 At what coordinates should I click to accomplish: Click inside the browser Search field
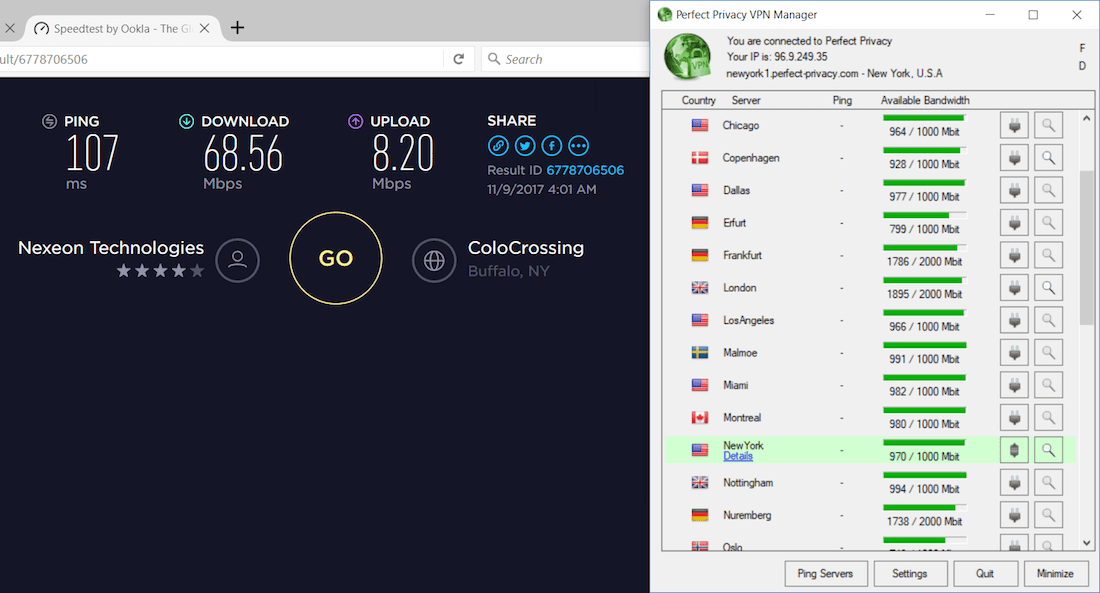click(x=560, y=59)
